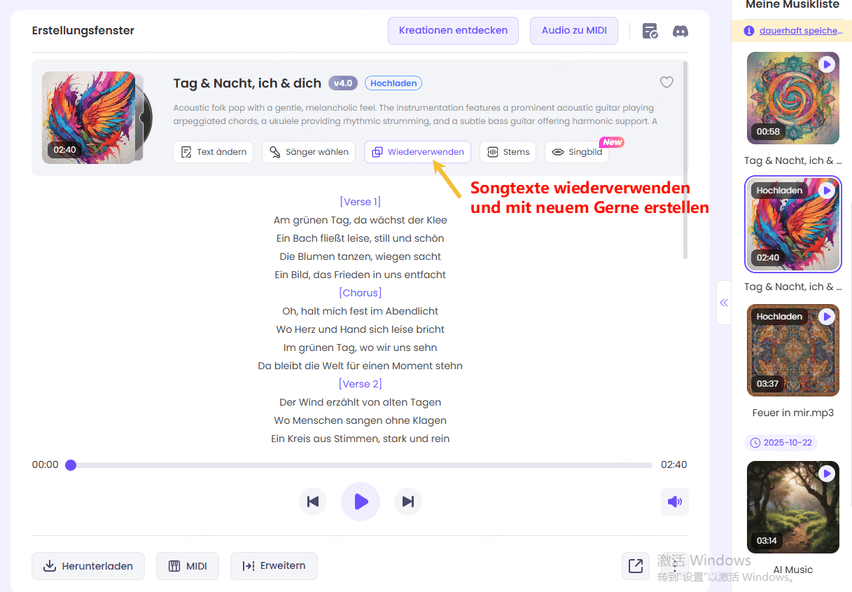
Task: Collapse the music list sidebar chevron
Action: [723, 302]
